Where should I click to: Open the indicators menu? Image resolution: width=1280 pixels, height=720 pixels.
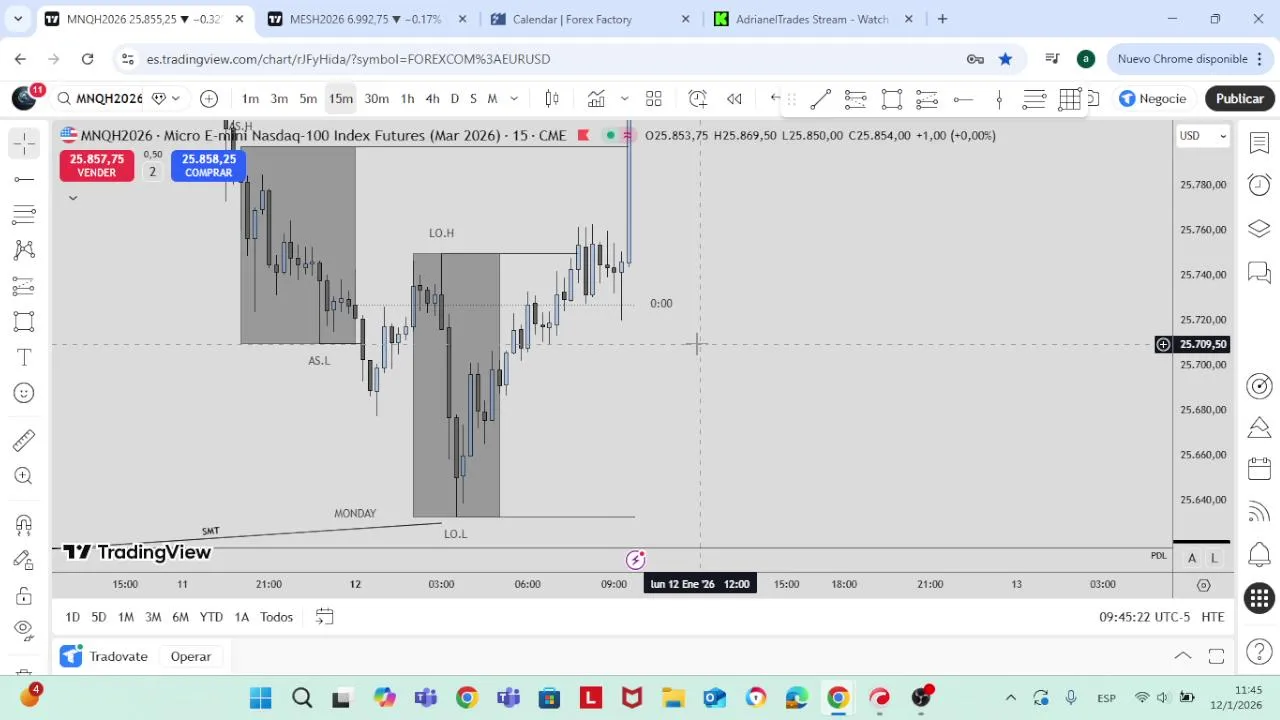tap(596, 98)
